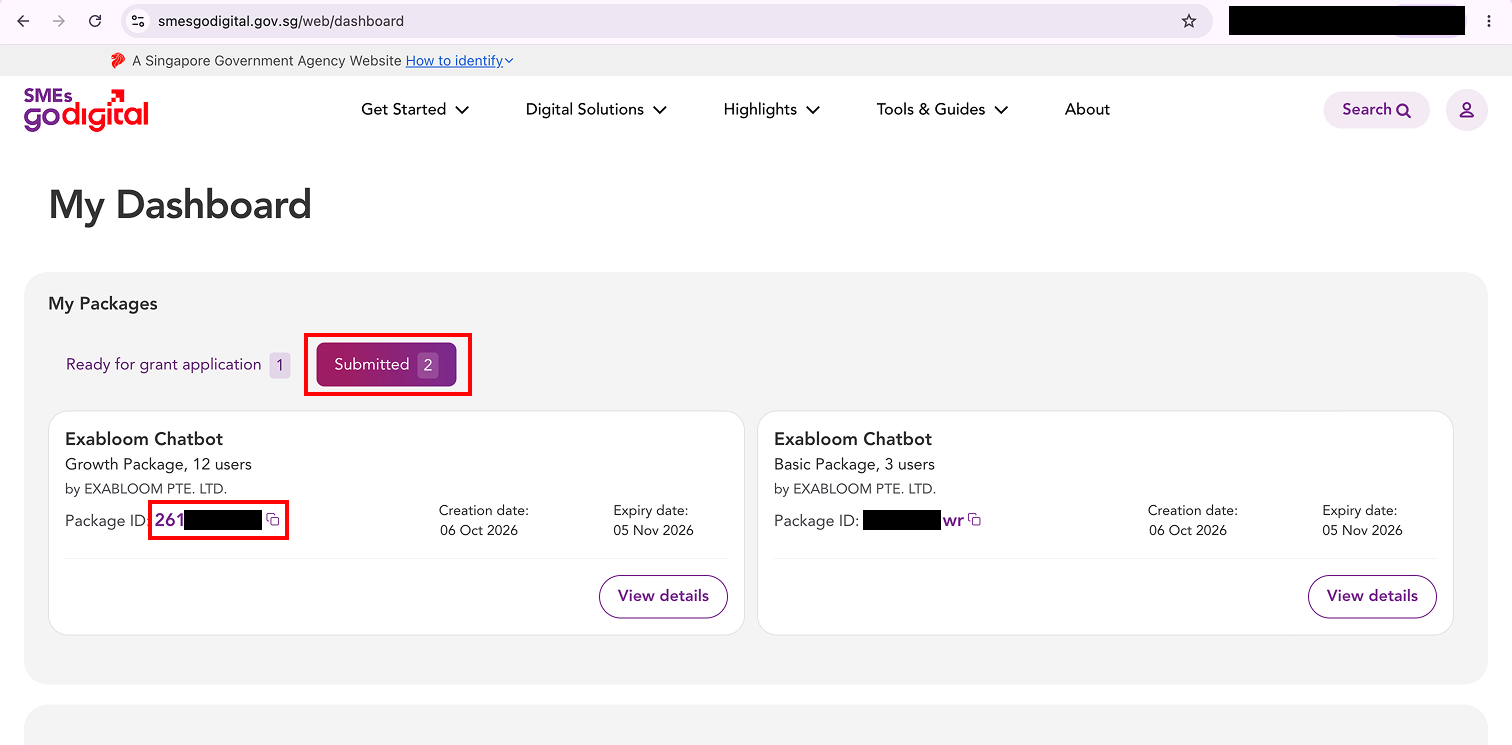Click the Basic Package creation date value
Screen dimensions: 1512x745
(1188, 531)
